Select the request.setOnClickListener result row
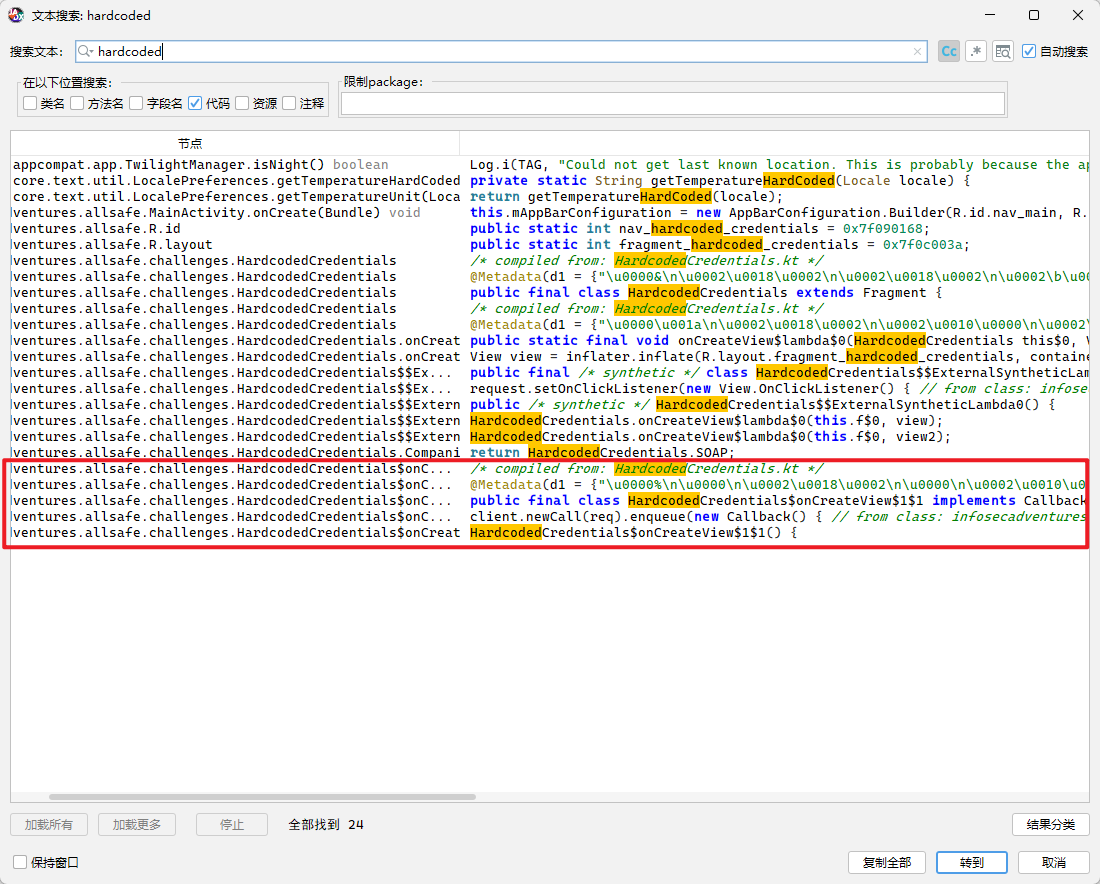 pyautogui.click(x=550, y=389)
